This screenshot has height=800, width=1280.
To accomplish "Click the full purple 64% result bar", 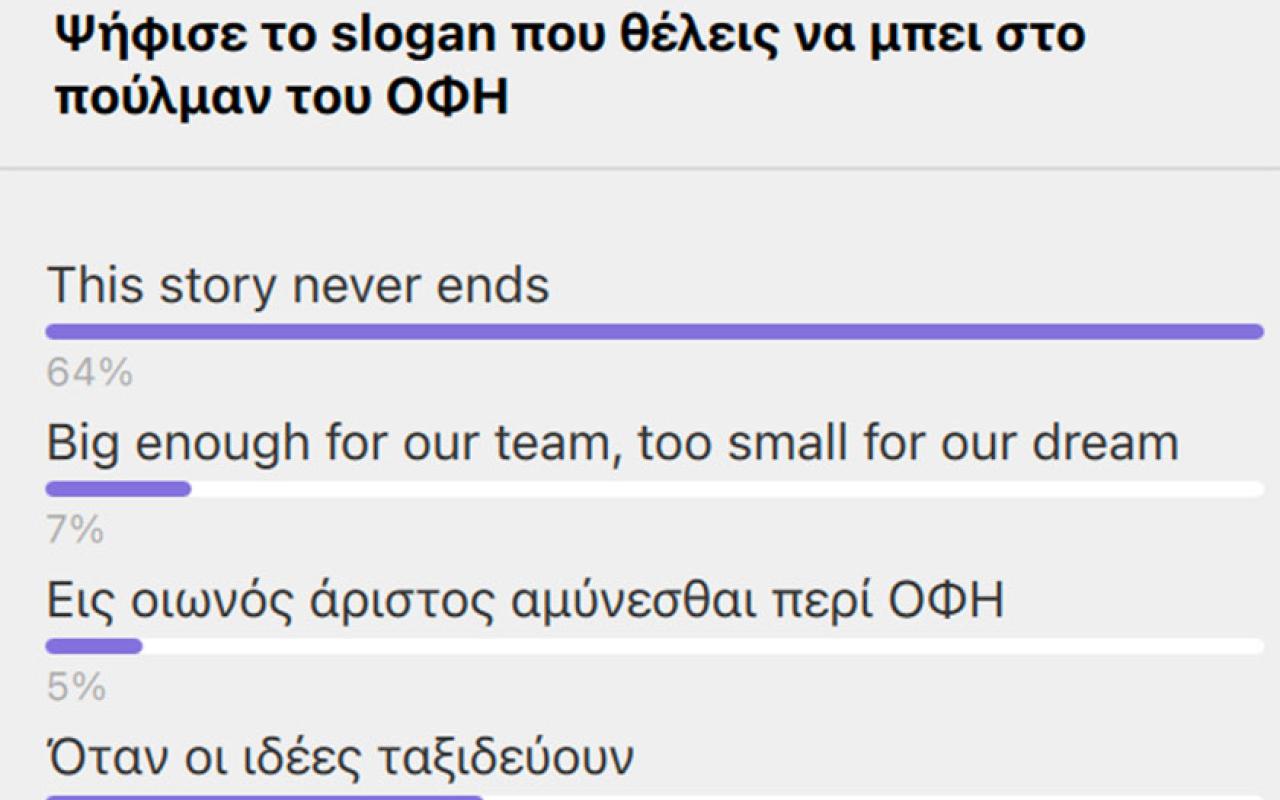I will [x=655, y=332].
